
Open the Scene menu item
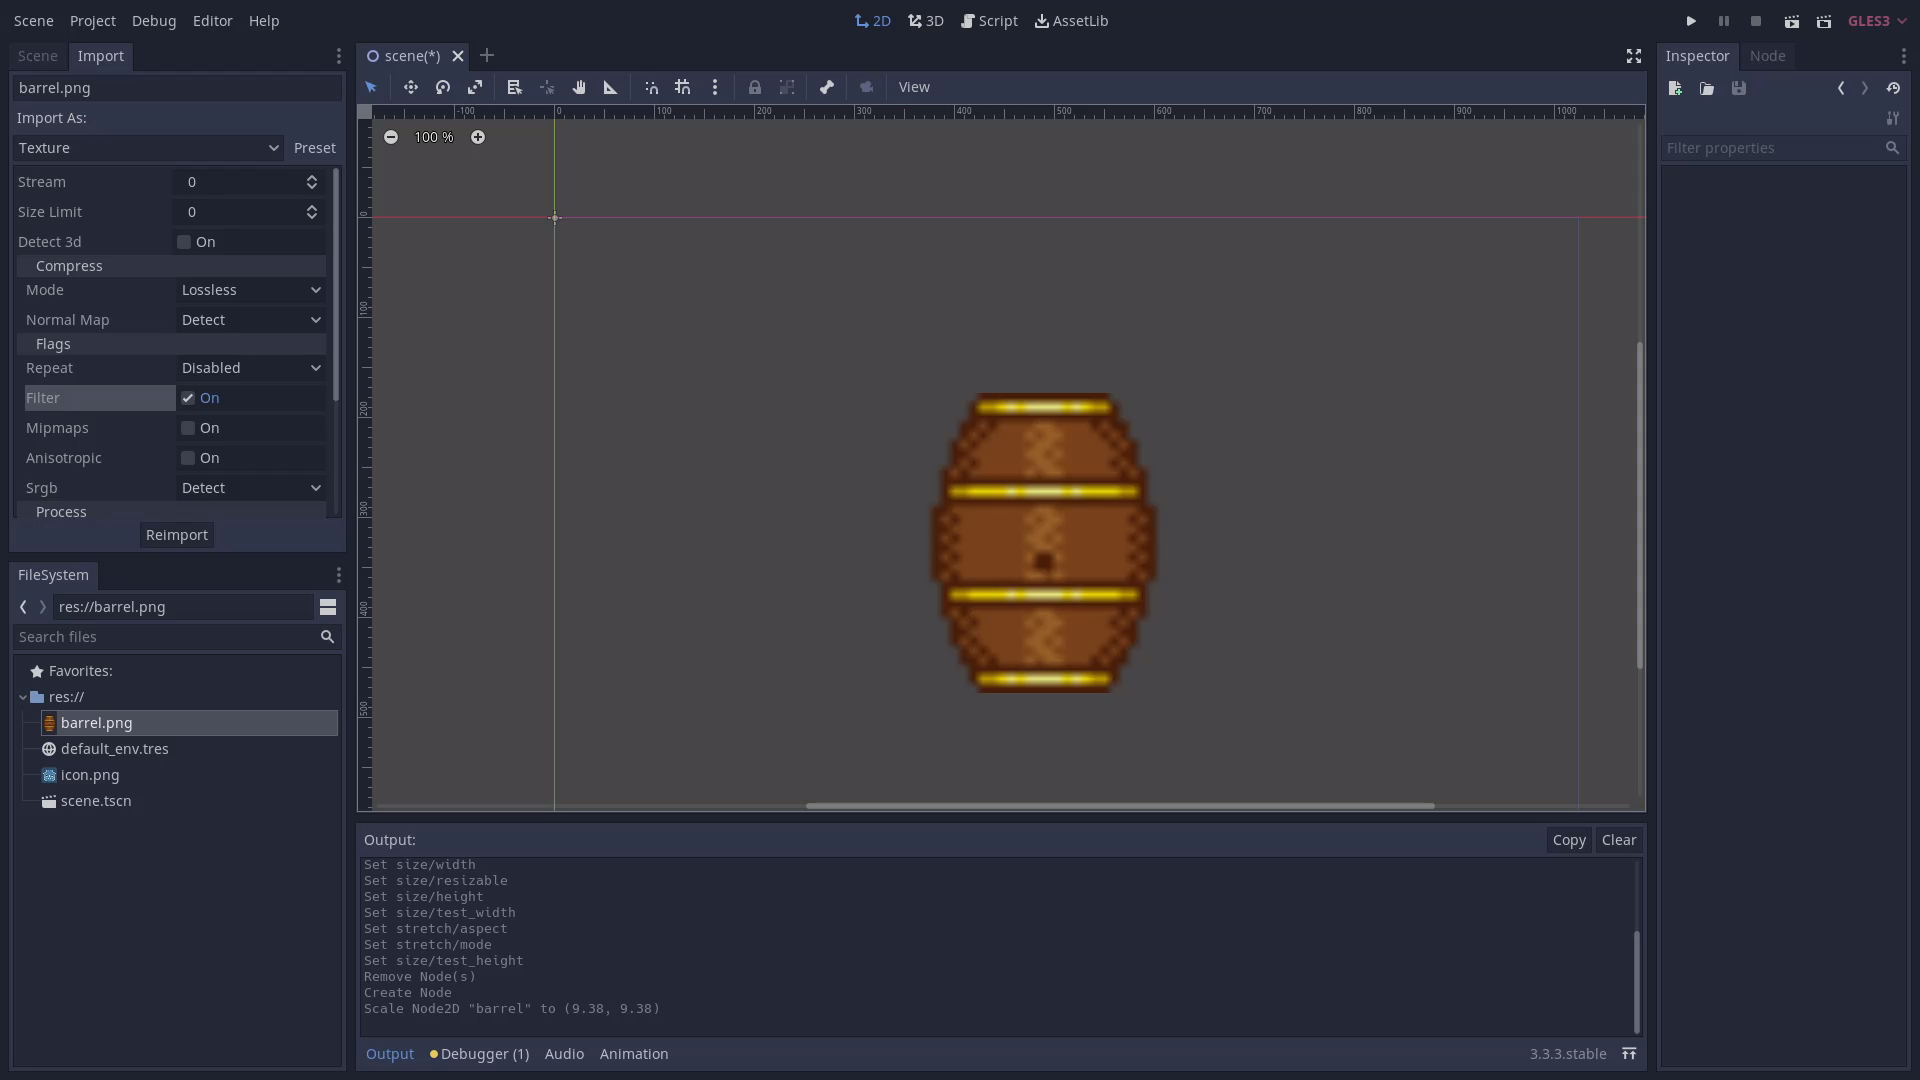pyautogui.click(x=33, y=20)
